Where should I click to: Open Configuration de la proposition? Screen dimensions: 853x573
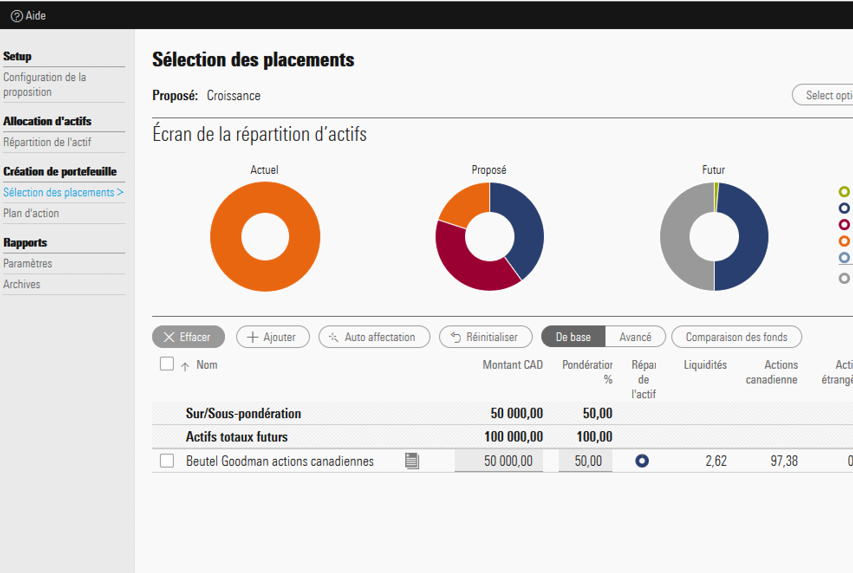pyautogui.click(x=45, y=84)
